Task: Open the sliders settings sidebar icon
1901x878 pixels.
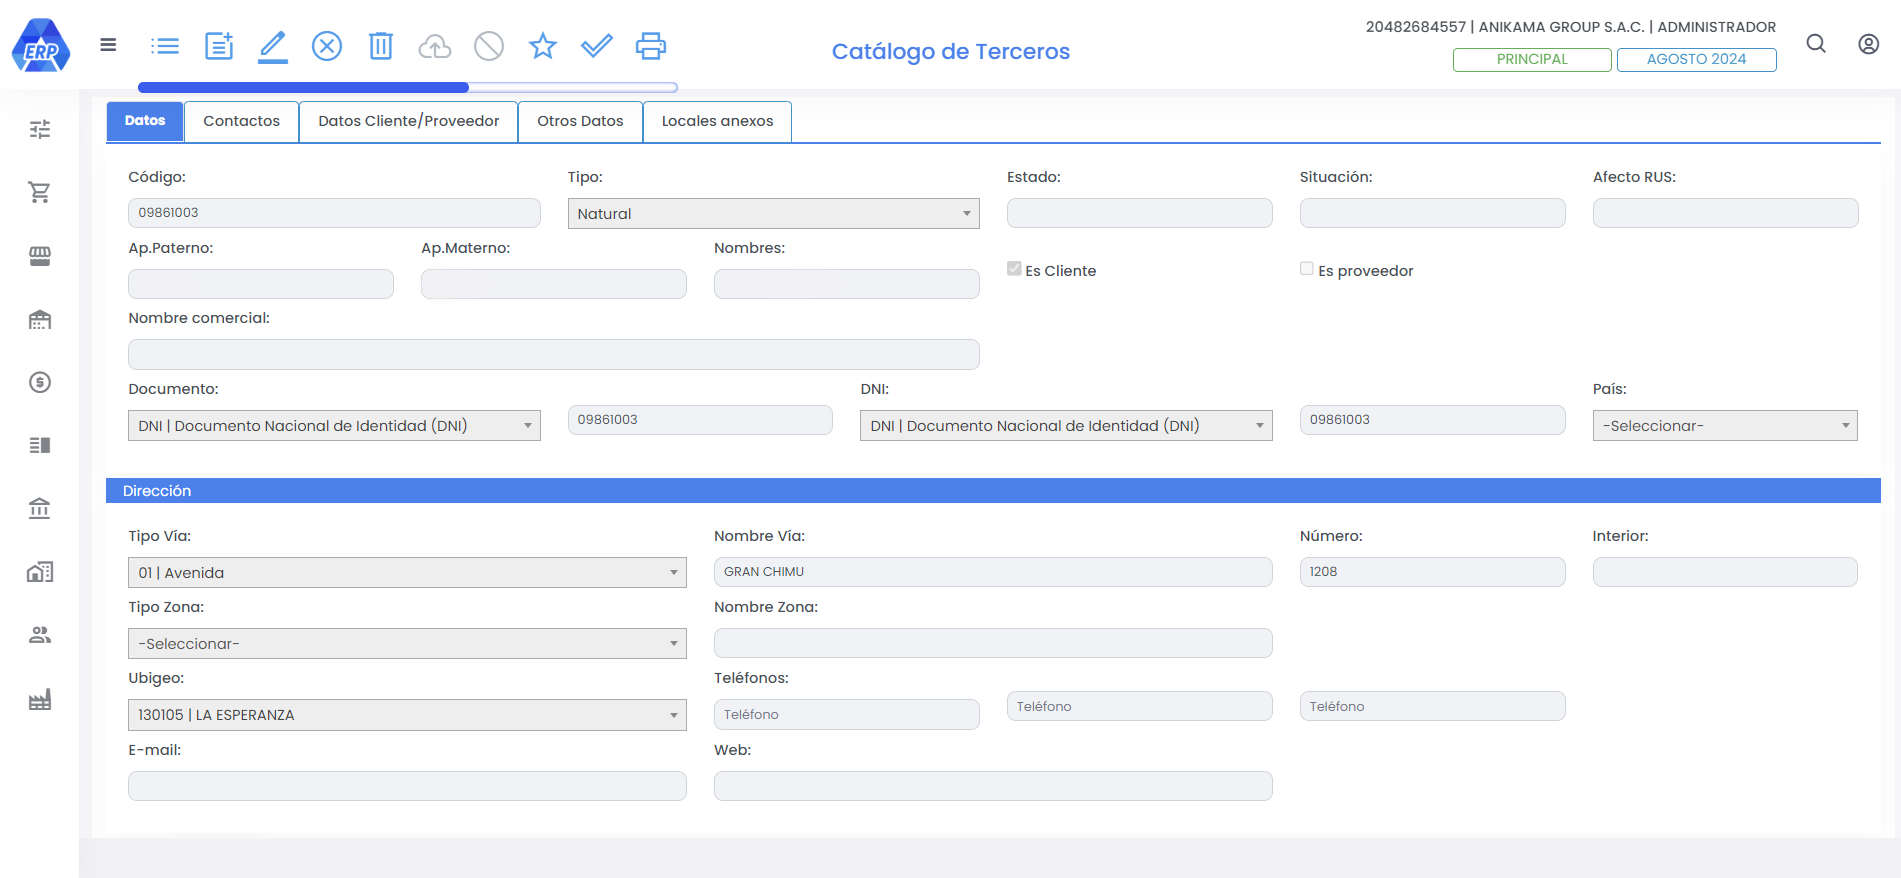Action: [x=40, y=129]
